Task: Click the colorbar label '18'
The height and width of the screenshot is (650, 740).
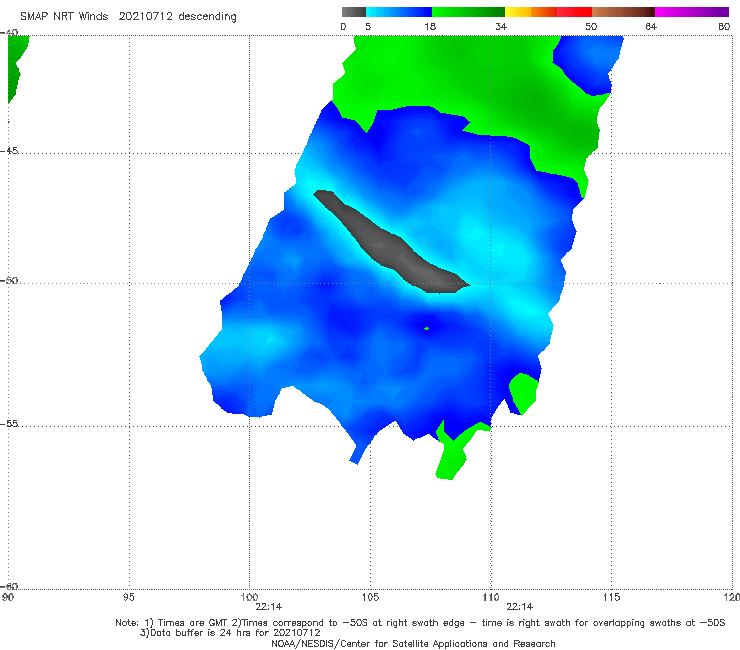Action: (430, 27)
